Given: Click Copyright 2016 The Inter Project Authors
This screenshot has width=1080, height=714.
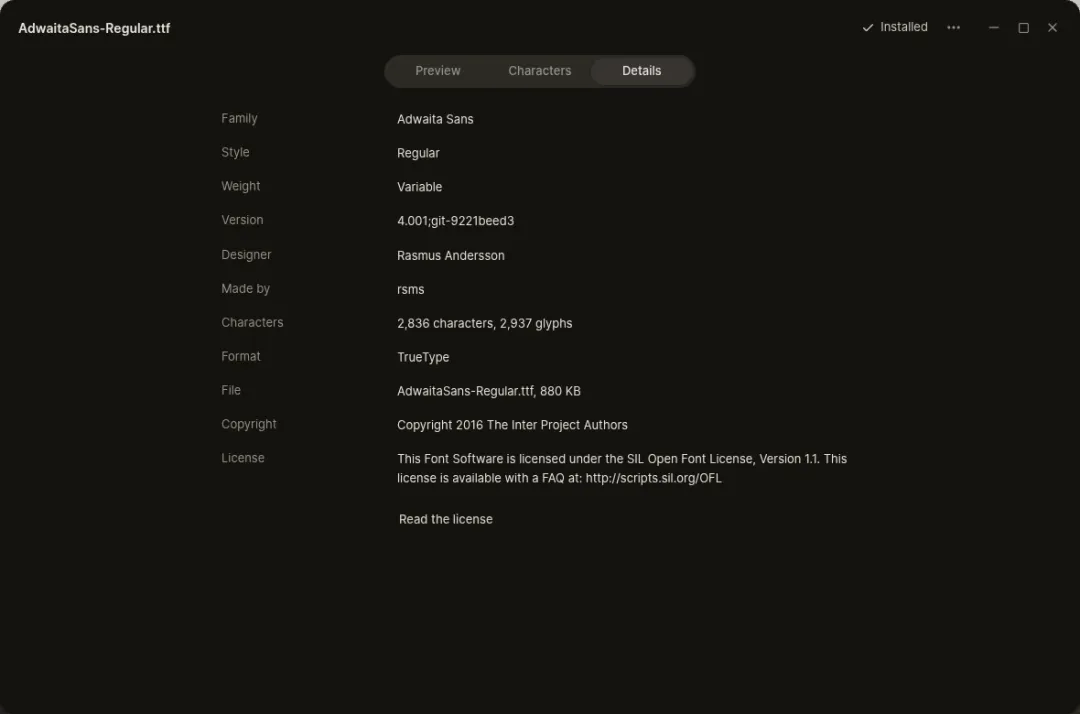Looking at the screenshot, I should coord(512,425).
